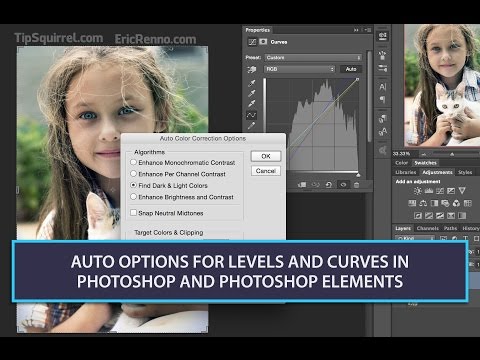Screen dimensions: 480x360
Task: Add a Brightness/Contrast adjustment sun icon
Action: pos(418,191)
